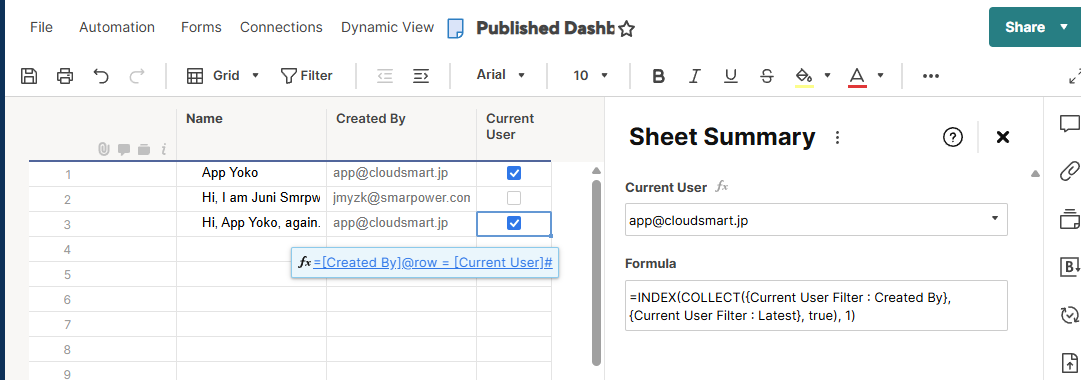Click the Indent icon
Image resolution: width=1081 pixels, height=380 pixels.
click(x=421, y=76)
